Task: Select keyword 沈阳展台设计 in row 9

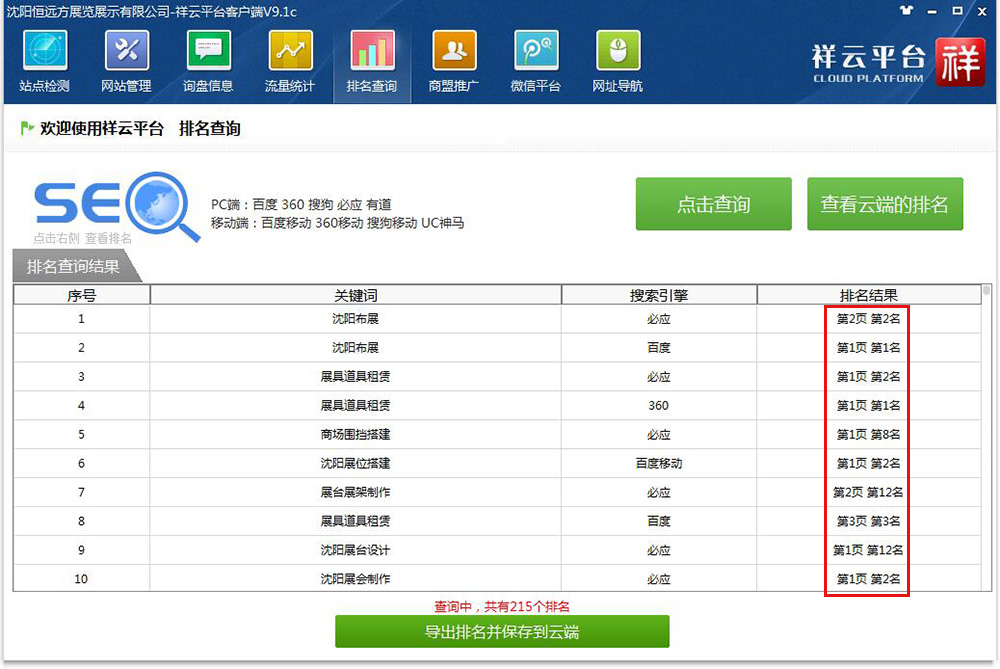Action: point(355,550)
